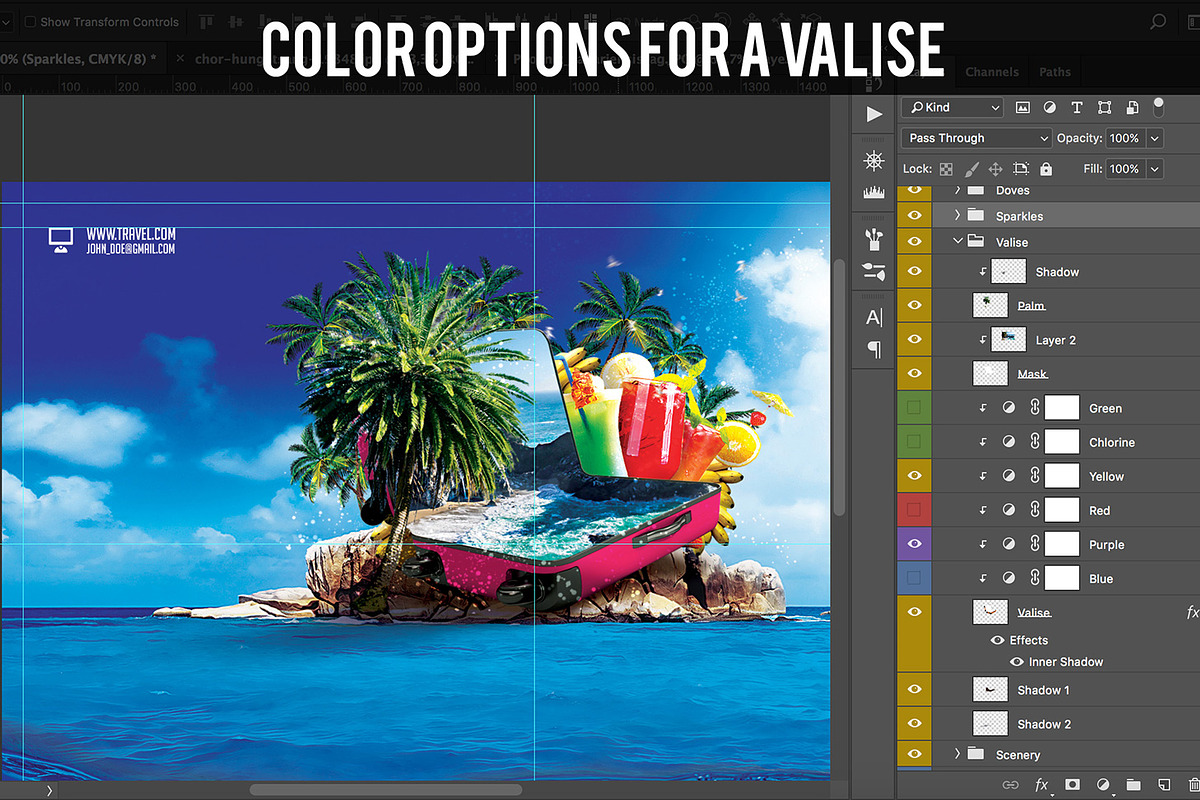Hide the Purple adjustment layer
Viewport: 1200px width, 800px height.
(x=914, y=544)
